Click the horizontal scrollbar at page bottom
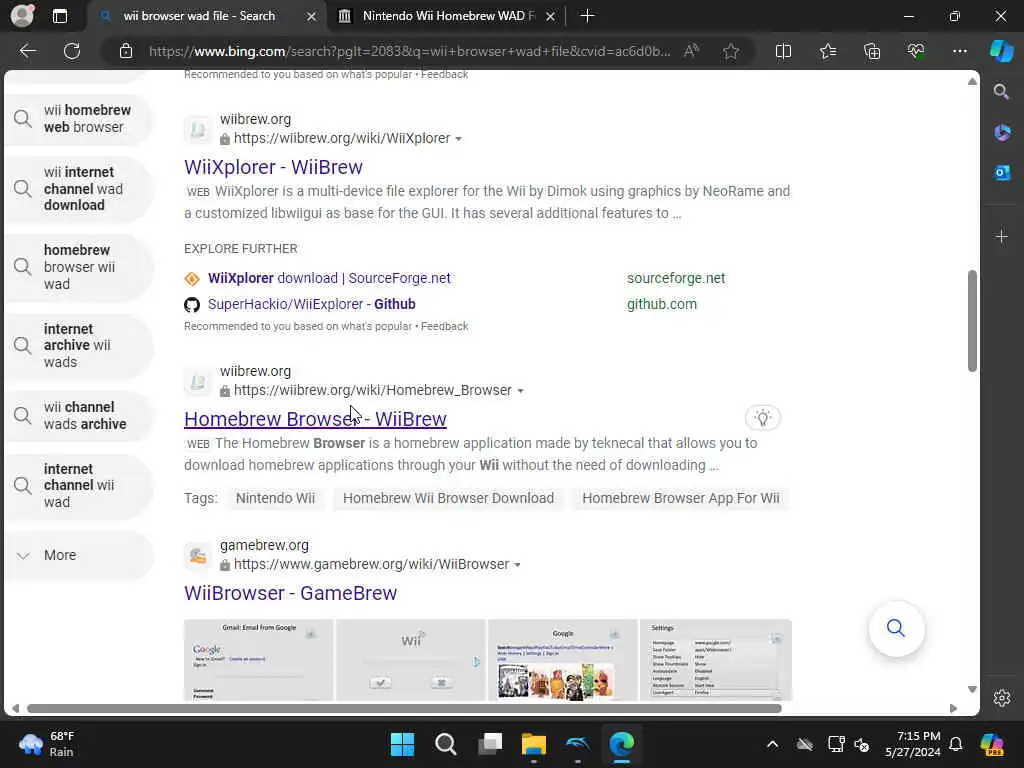This screenshot has height=768, width=1024. [x=404, y=708]
